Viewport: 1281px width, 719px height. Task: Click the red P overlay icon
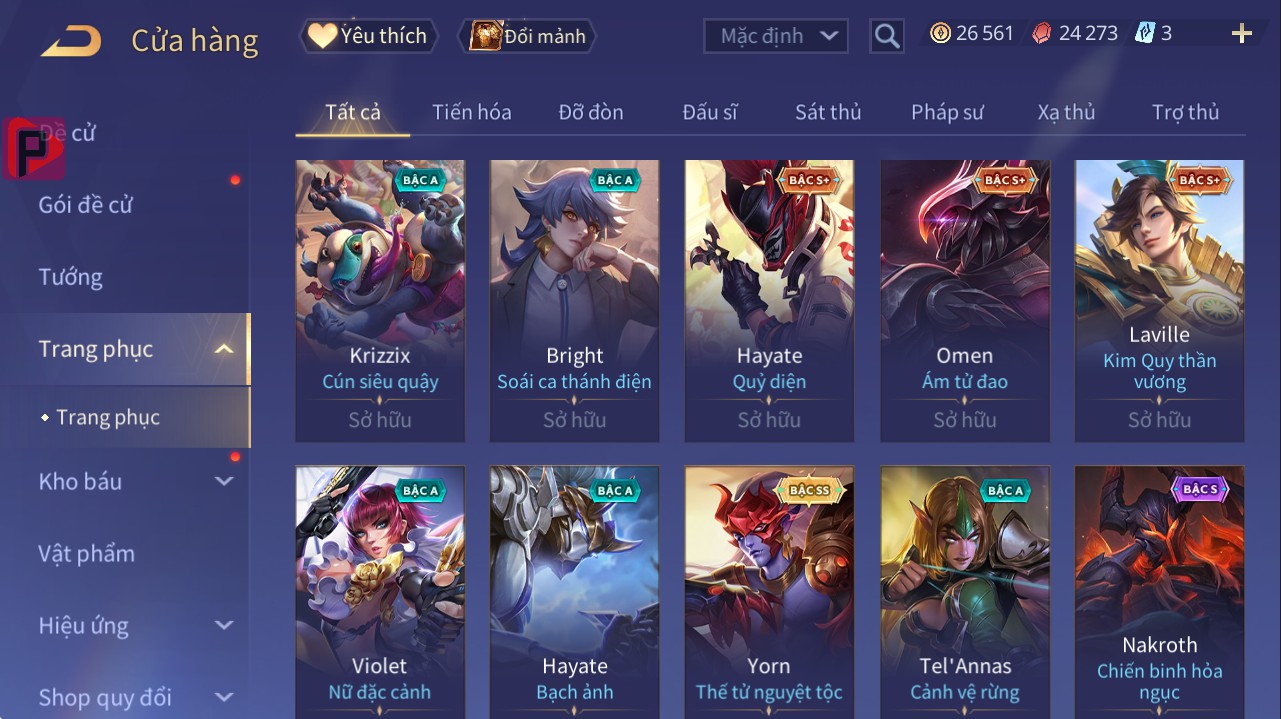pyautogui.click(x=33, y=149)
